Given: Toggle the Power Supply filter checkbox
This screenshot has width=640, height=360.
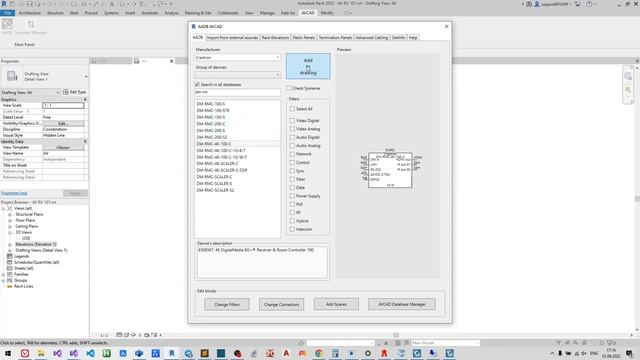Looking at the screenshot, I should click(x=292, y=196).
